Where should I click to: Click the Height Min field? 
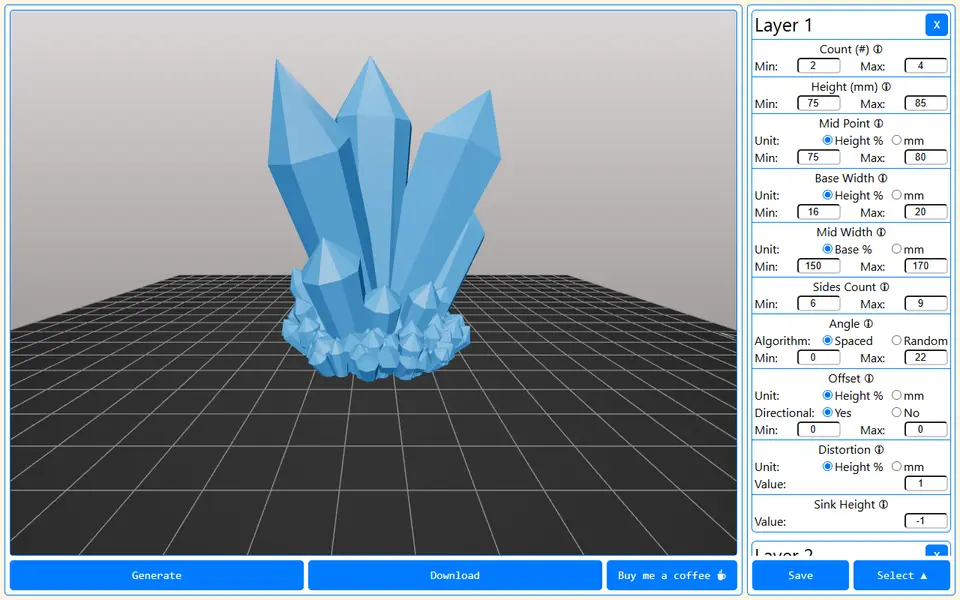click(x=819, y=103)
